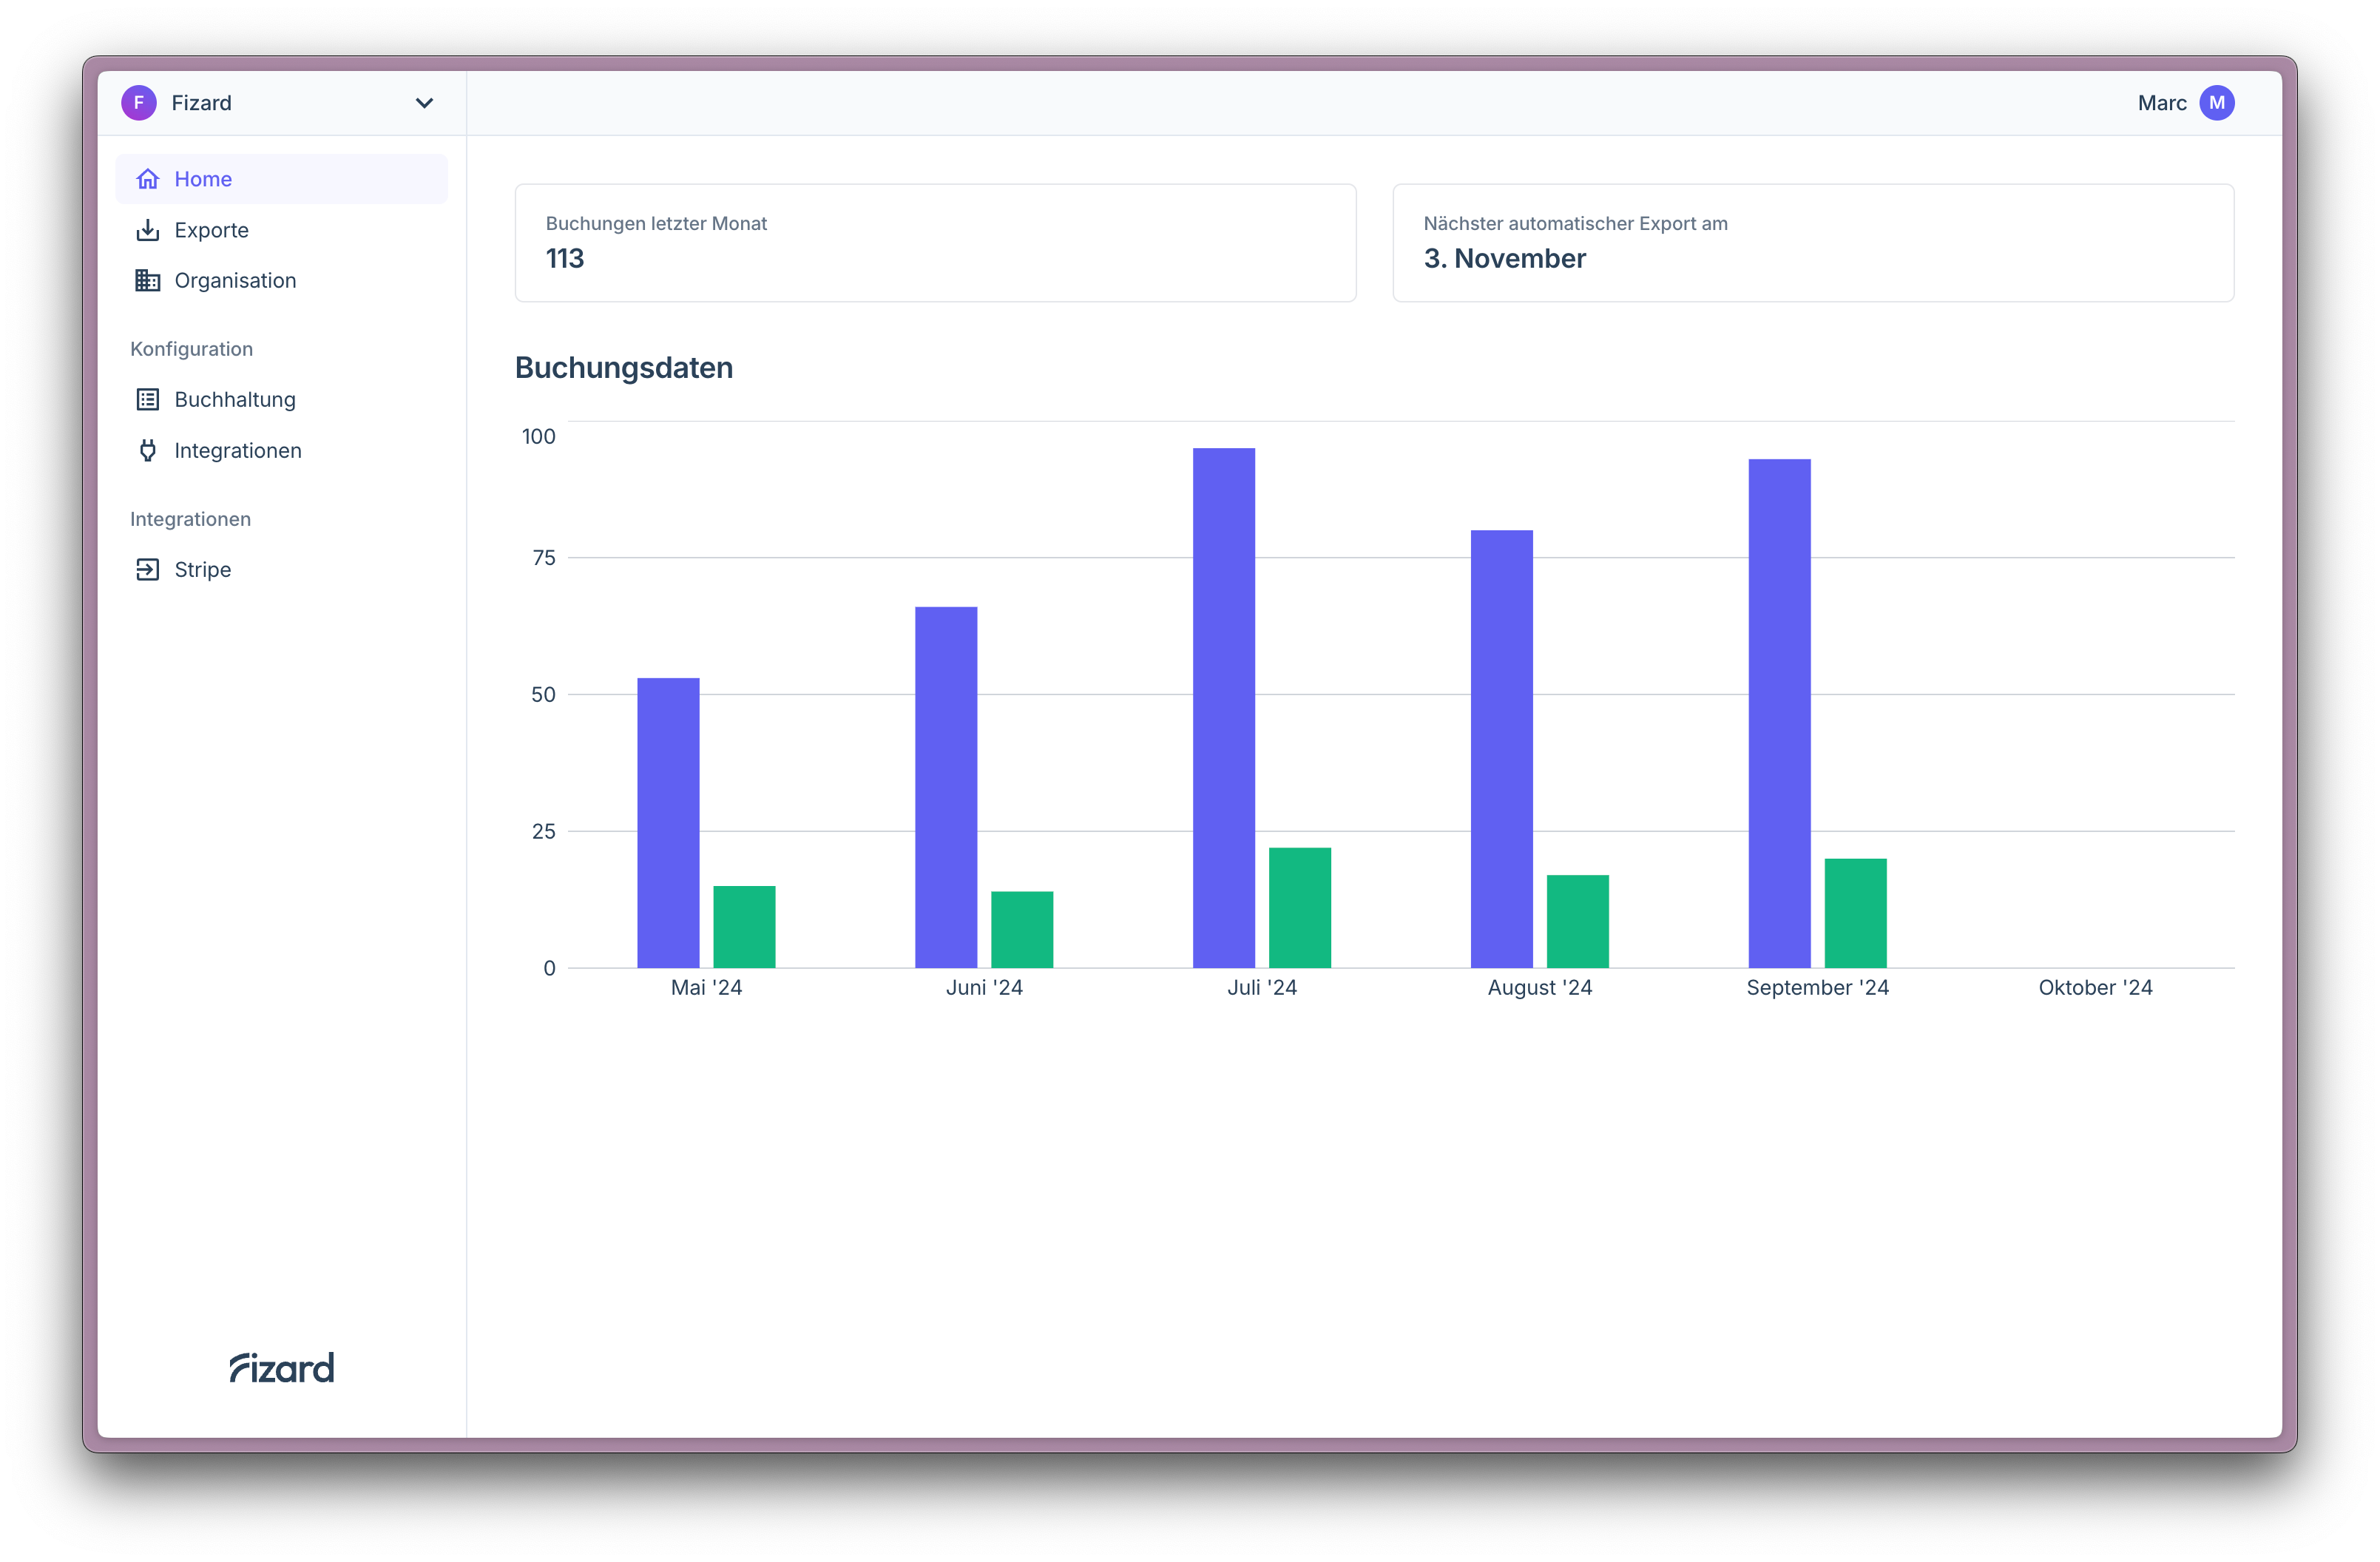Select the Nächster automatischer Export card
2380x1562 pixels.
click(1812, 243)
